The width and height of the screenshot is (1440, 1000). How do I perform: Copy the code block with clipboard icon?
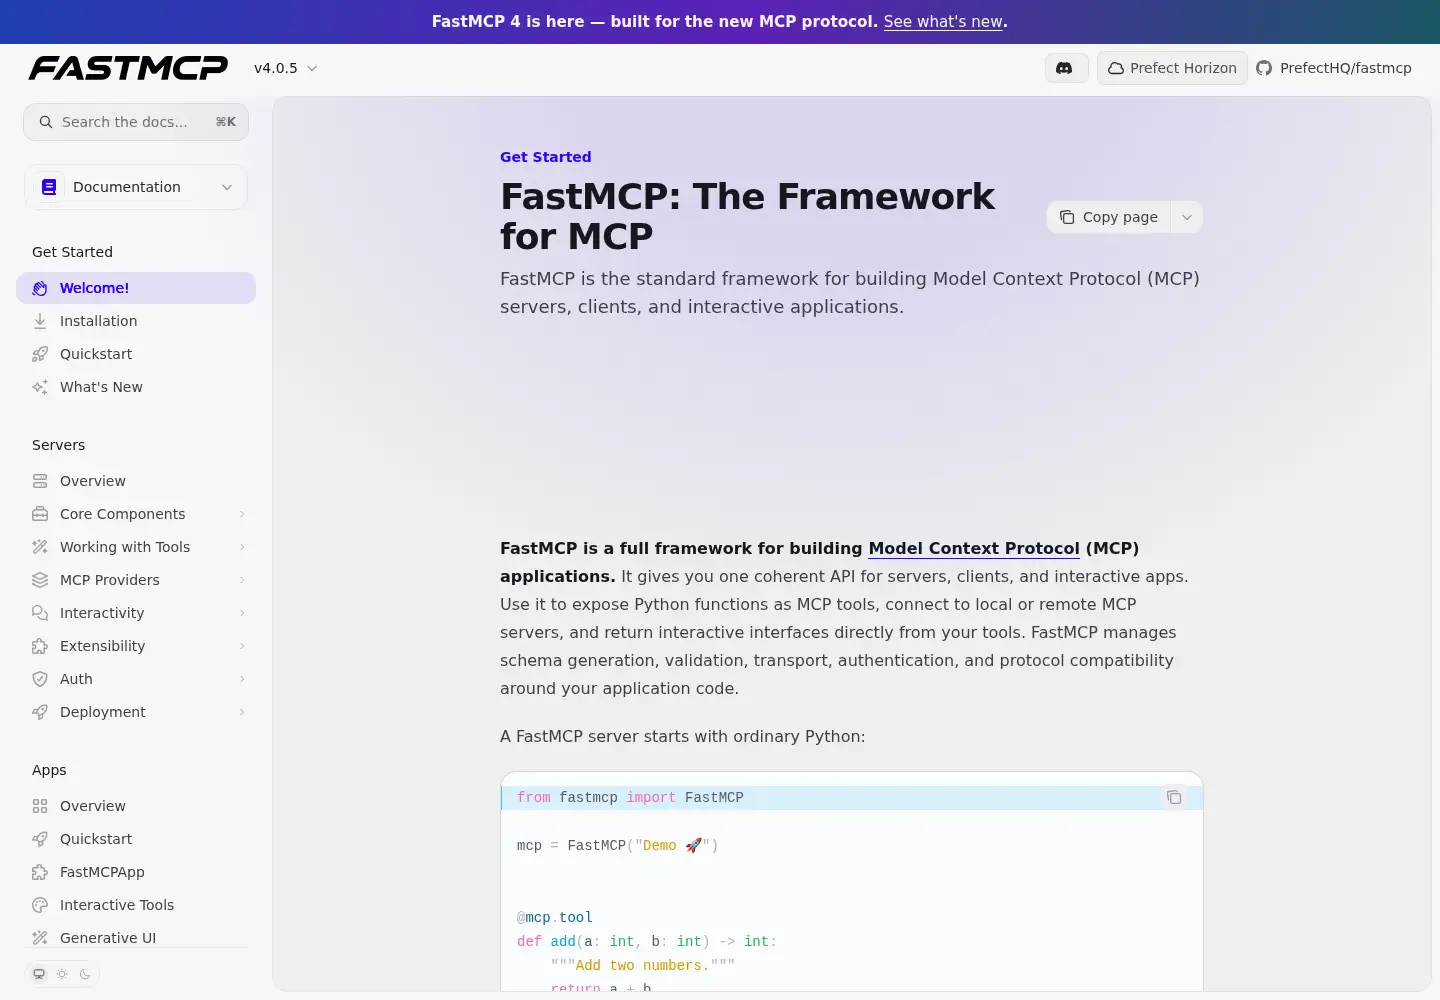coord(1174,797)
